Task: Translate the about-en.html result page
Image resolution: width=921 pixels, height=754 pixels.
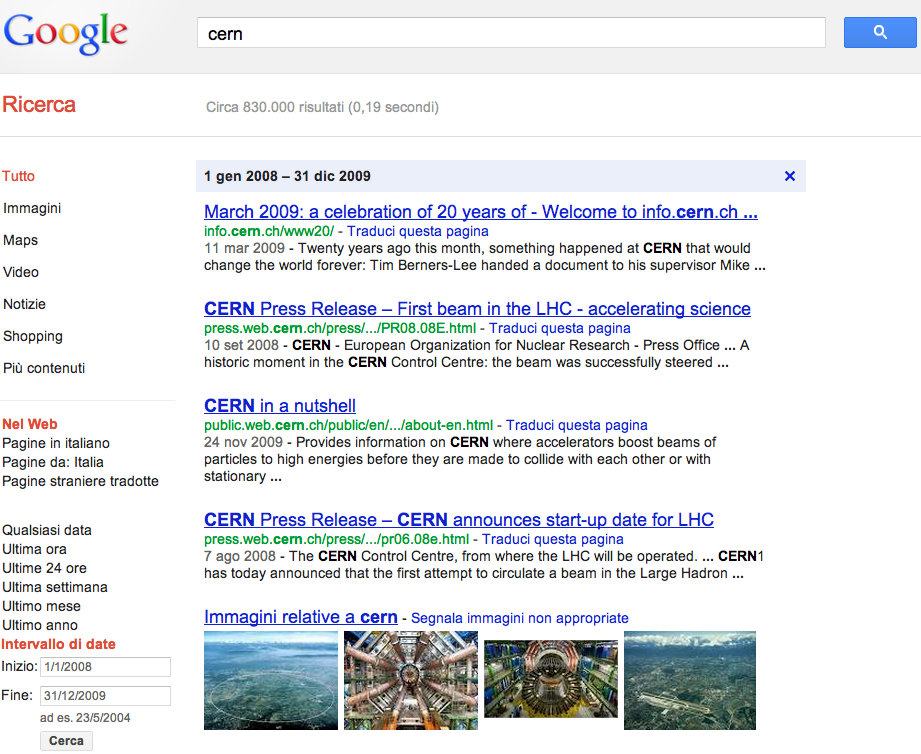Action: 577,425
